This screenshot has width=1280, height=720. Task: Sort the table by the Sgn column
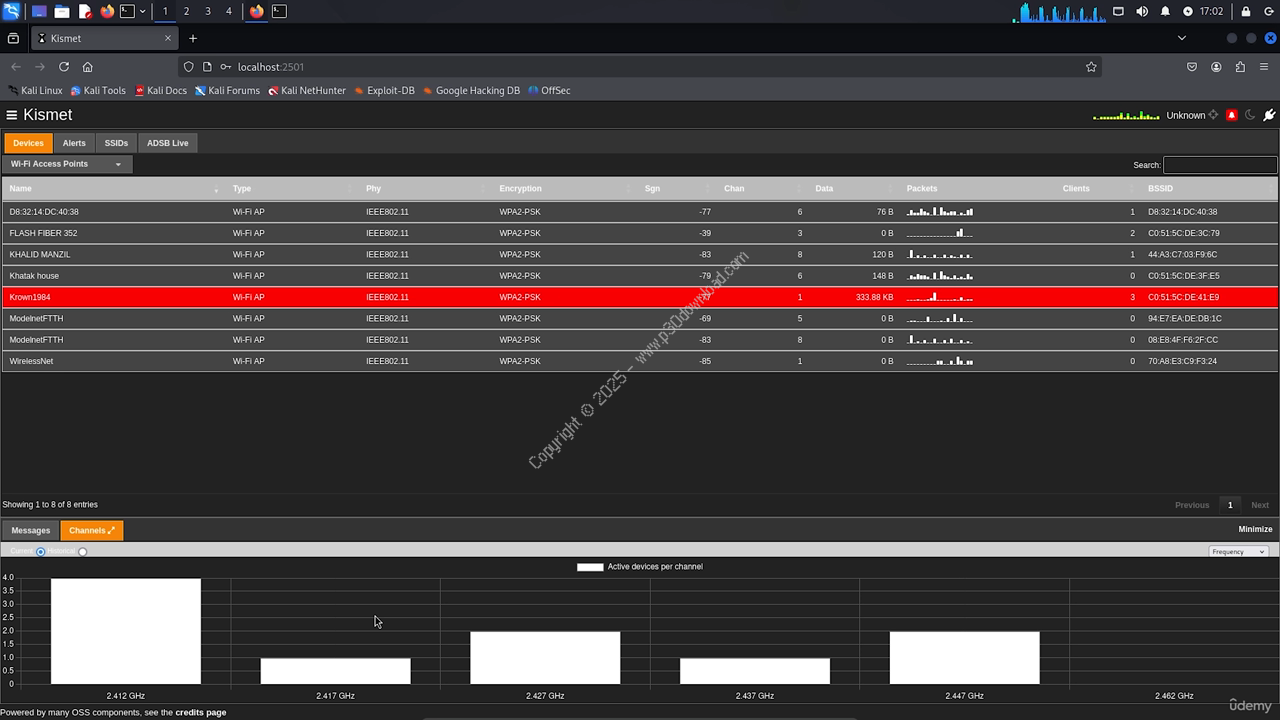(x=677, y=188)
